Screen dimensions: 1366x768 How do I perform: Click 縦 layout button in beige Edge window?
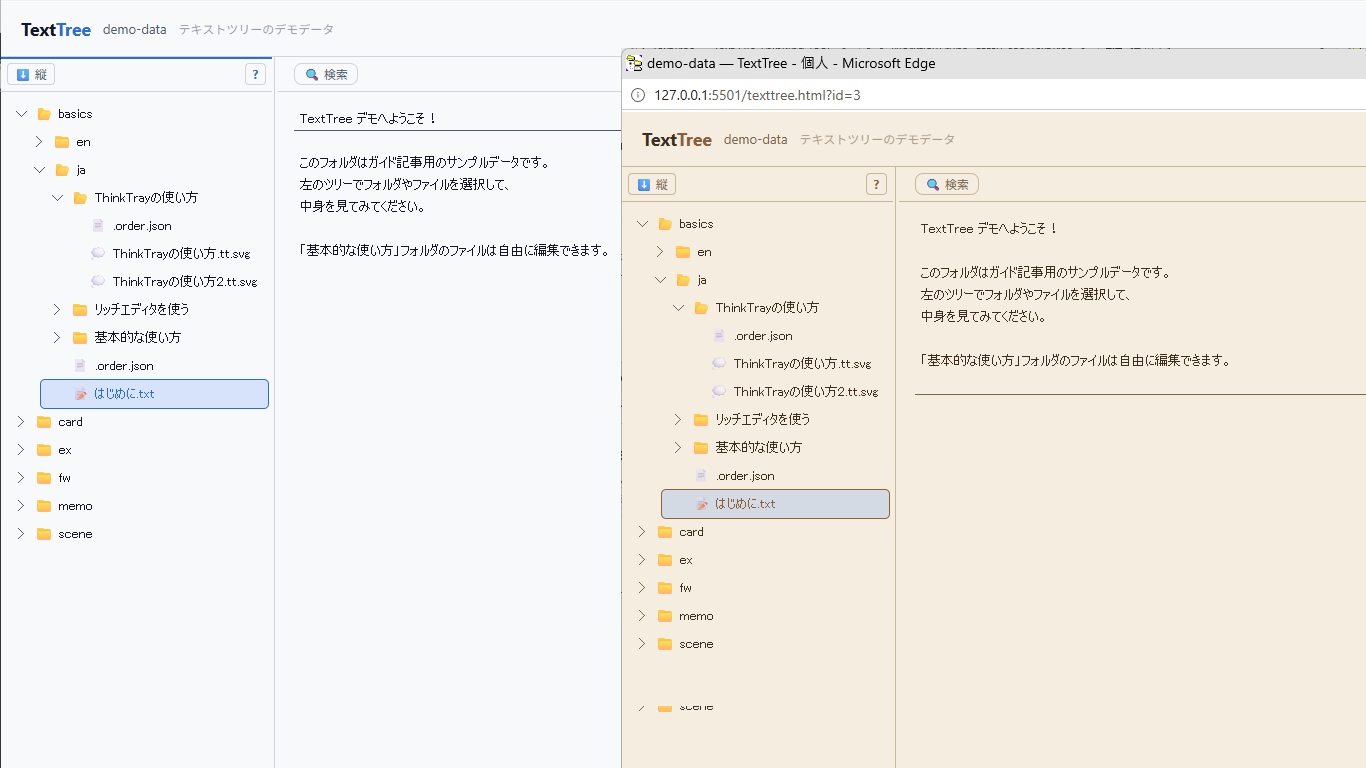pyautogui.click(x=652, y=184)
